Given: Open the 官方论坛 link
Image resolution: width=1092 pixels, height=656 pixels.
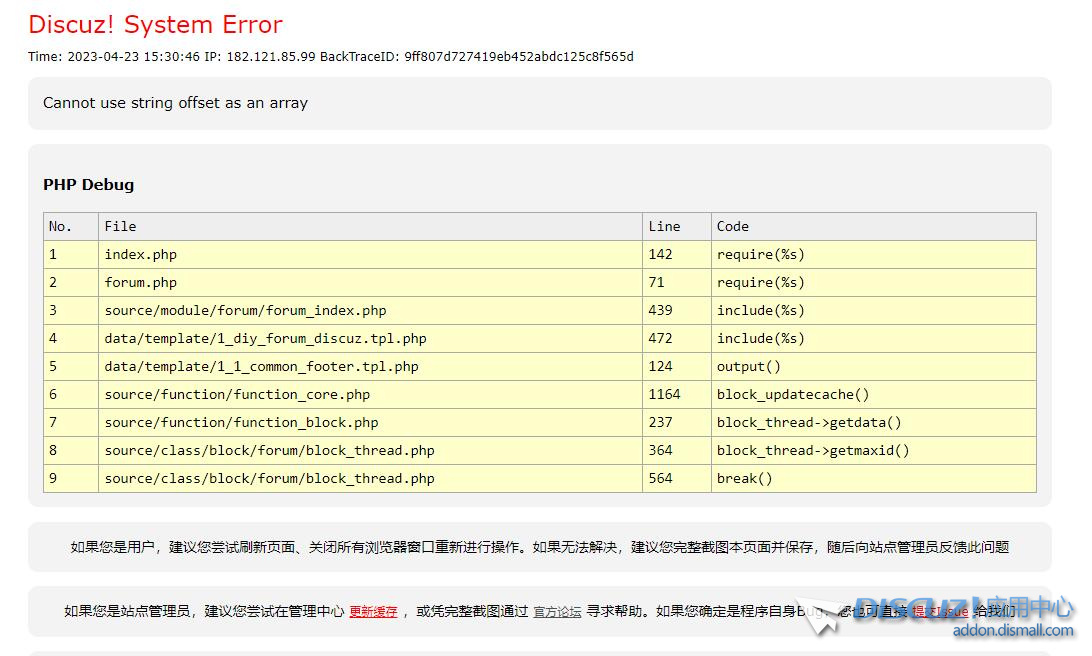Looking at the screenshot, I should (x=557, y=611).
